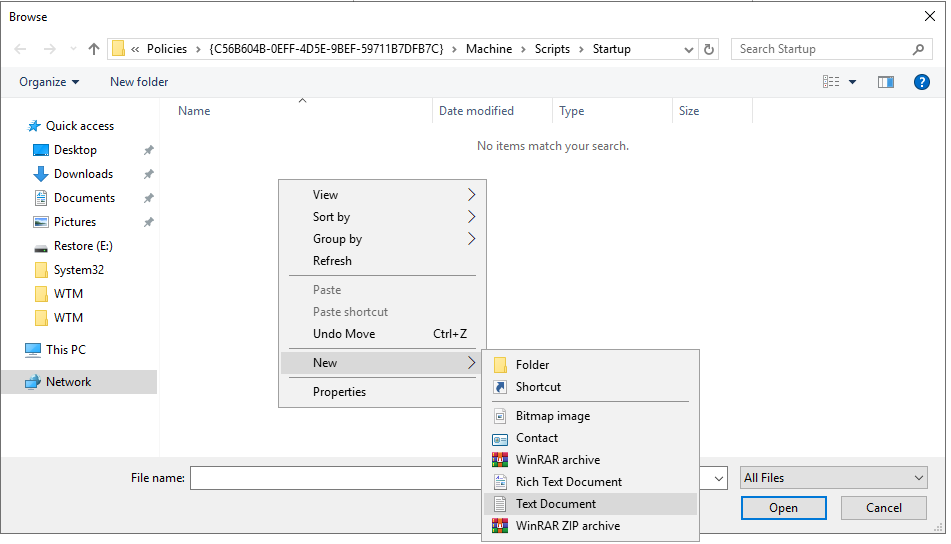Go forward with the forward arrow
Image resolution: width=951 pixels, height=544 pixels.
[50, 49]
